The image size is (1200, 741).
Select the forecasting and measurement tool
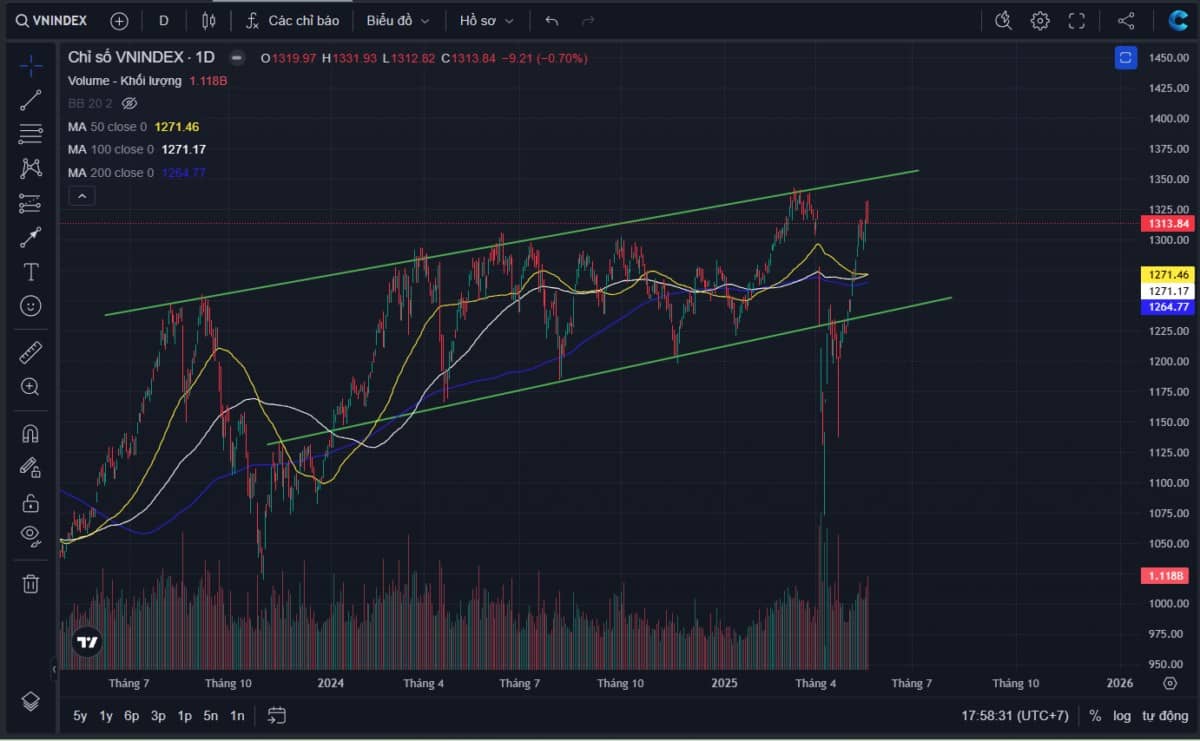pos(31,203)
